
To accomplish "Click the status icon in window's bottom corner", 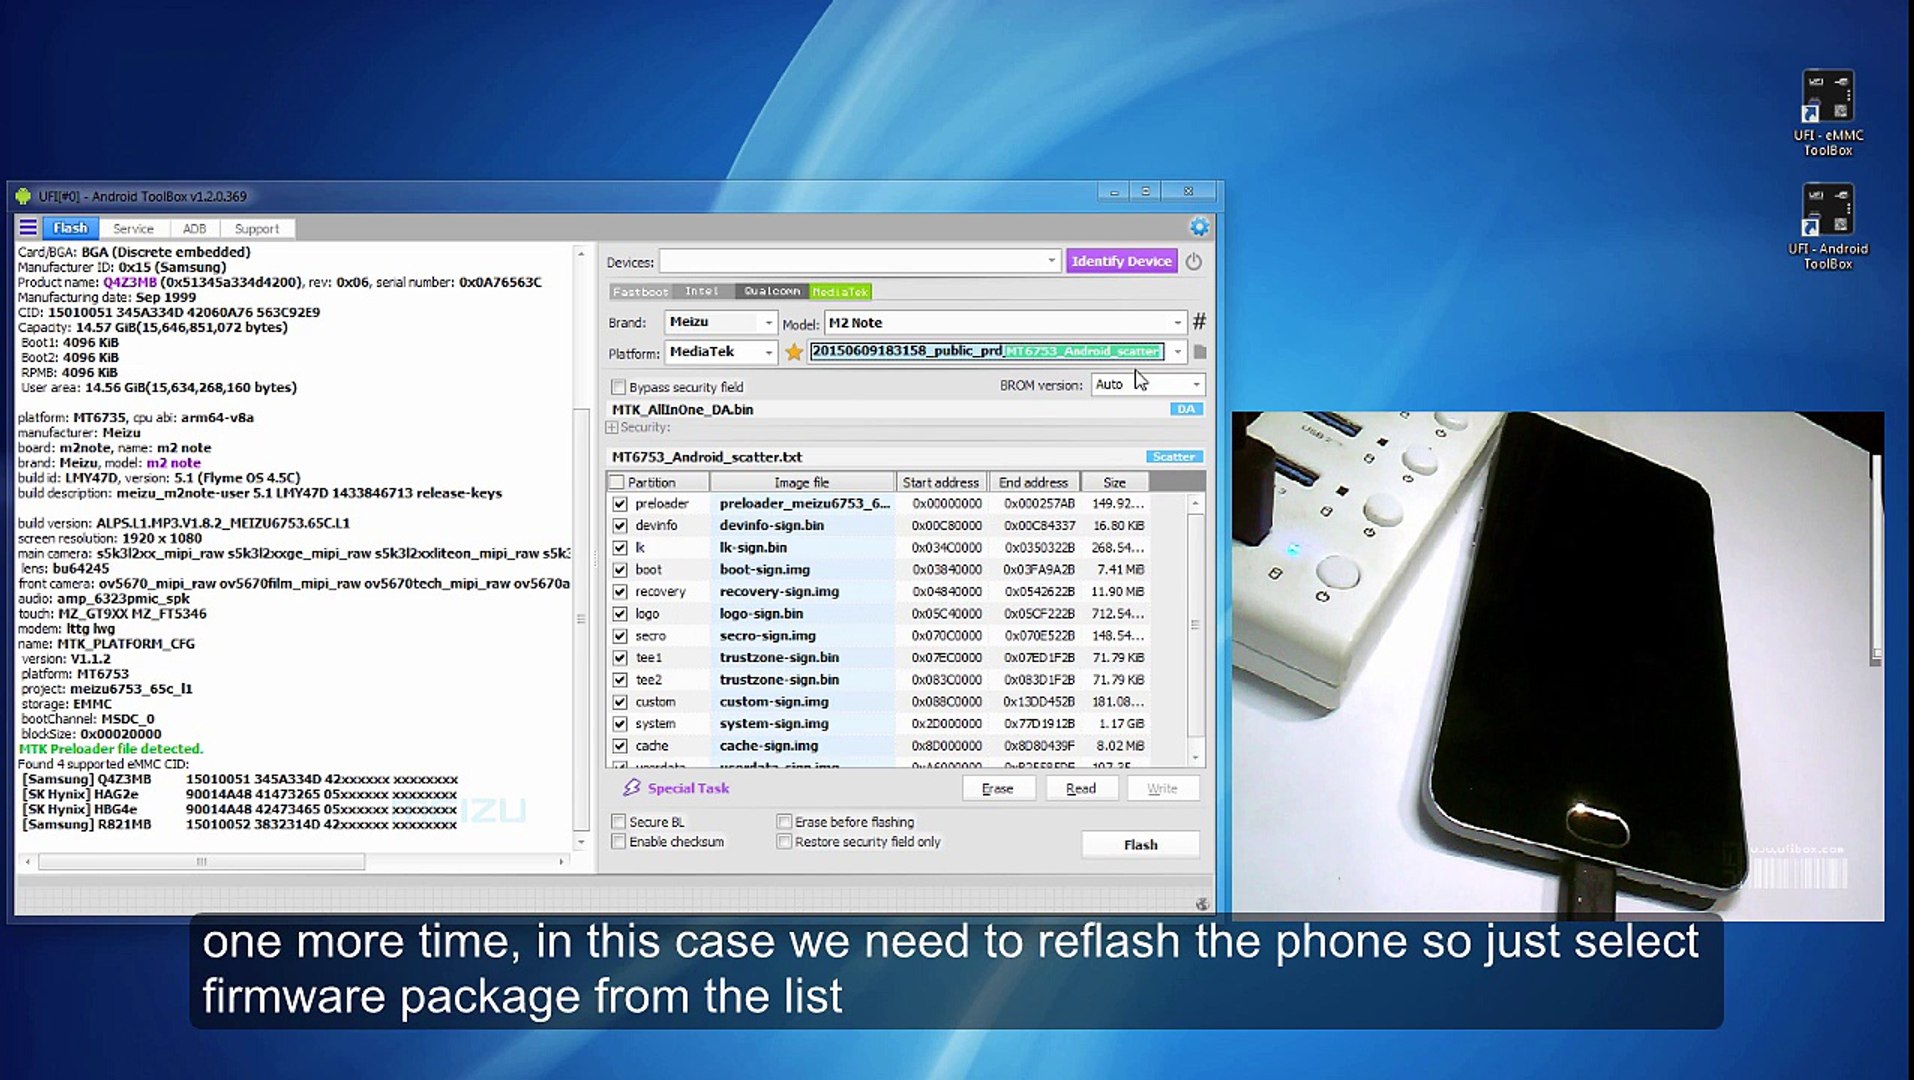I will click(1202, 904).
